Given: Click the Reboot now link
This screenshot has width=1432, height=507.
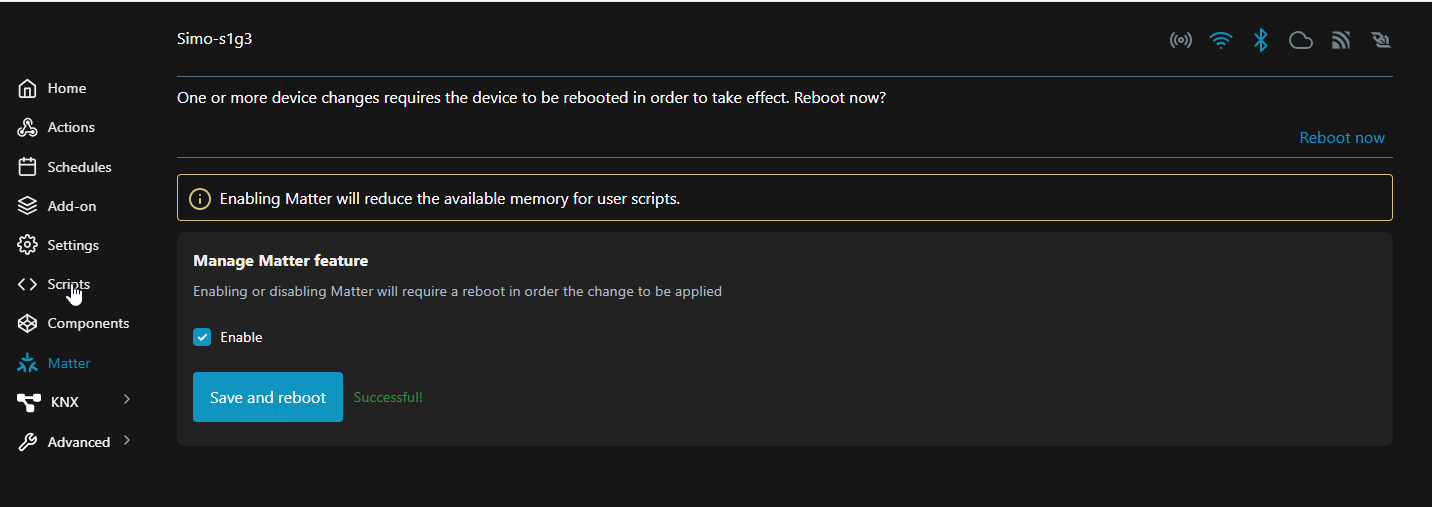Looking at the screenshot, I should point(1341,138).
